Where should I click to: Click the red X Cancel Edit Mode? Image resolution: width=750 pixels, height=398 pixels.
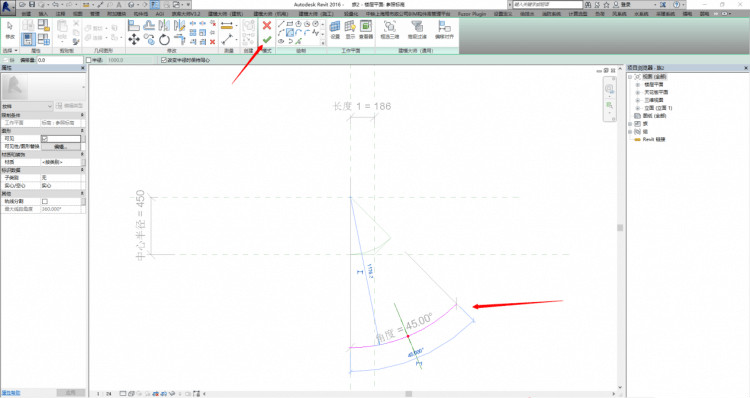pos(267,25)
